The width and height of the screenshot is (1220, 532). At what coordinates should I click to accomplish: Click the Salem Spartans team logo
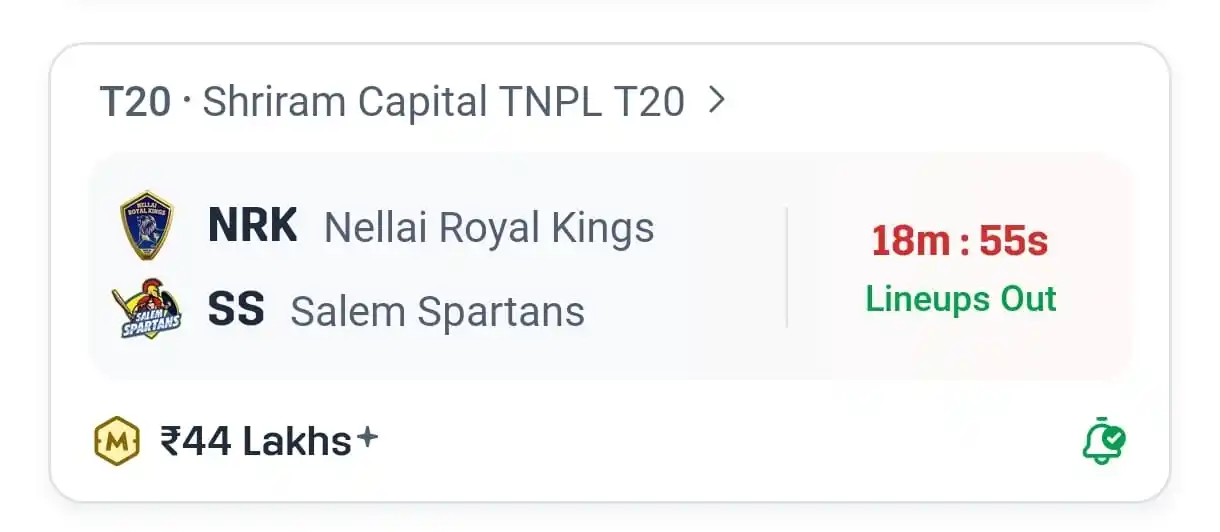pyautogui.click(x=147, y=309)
